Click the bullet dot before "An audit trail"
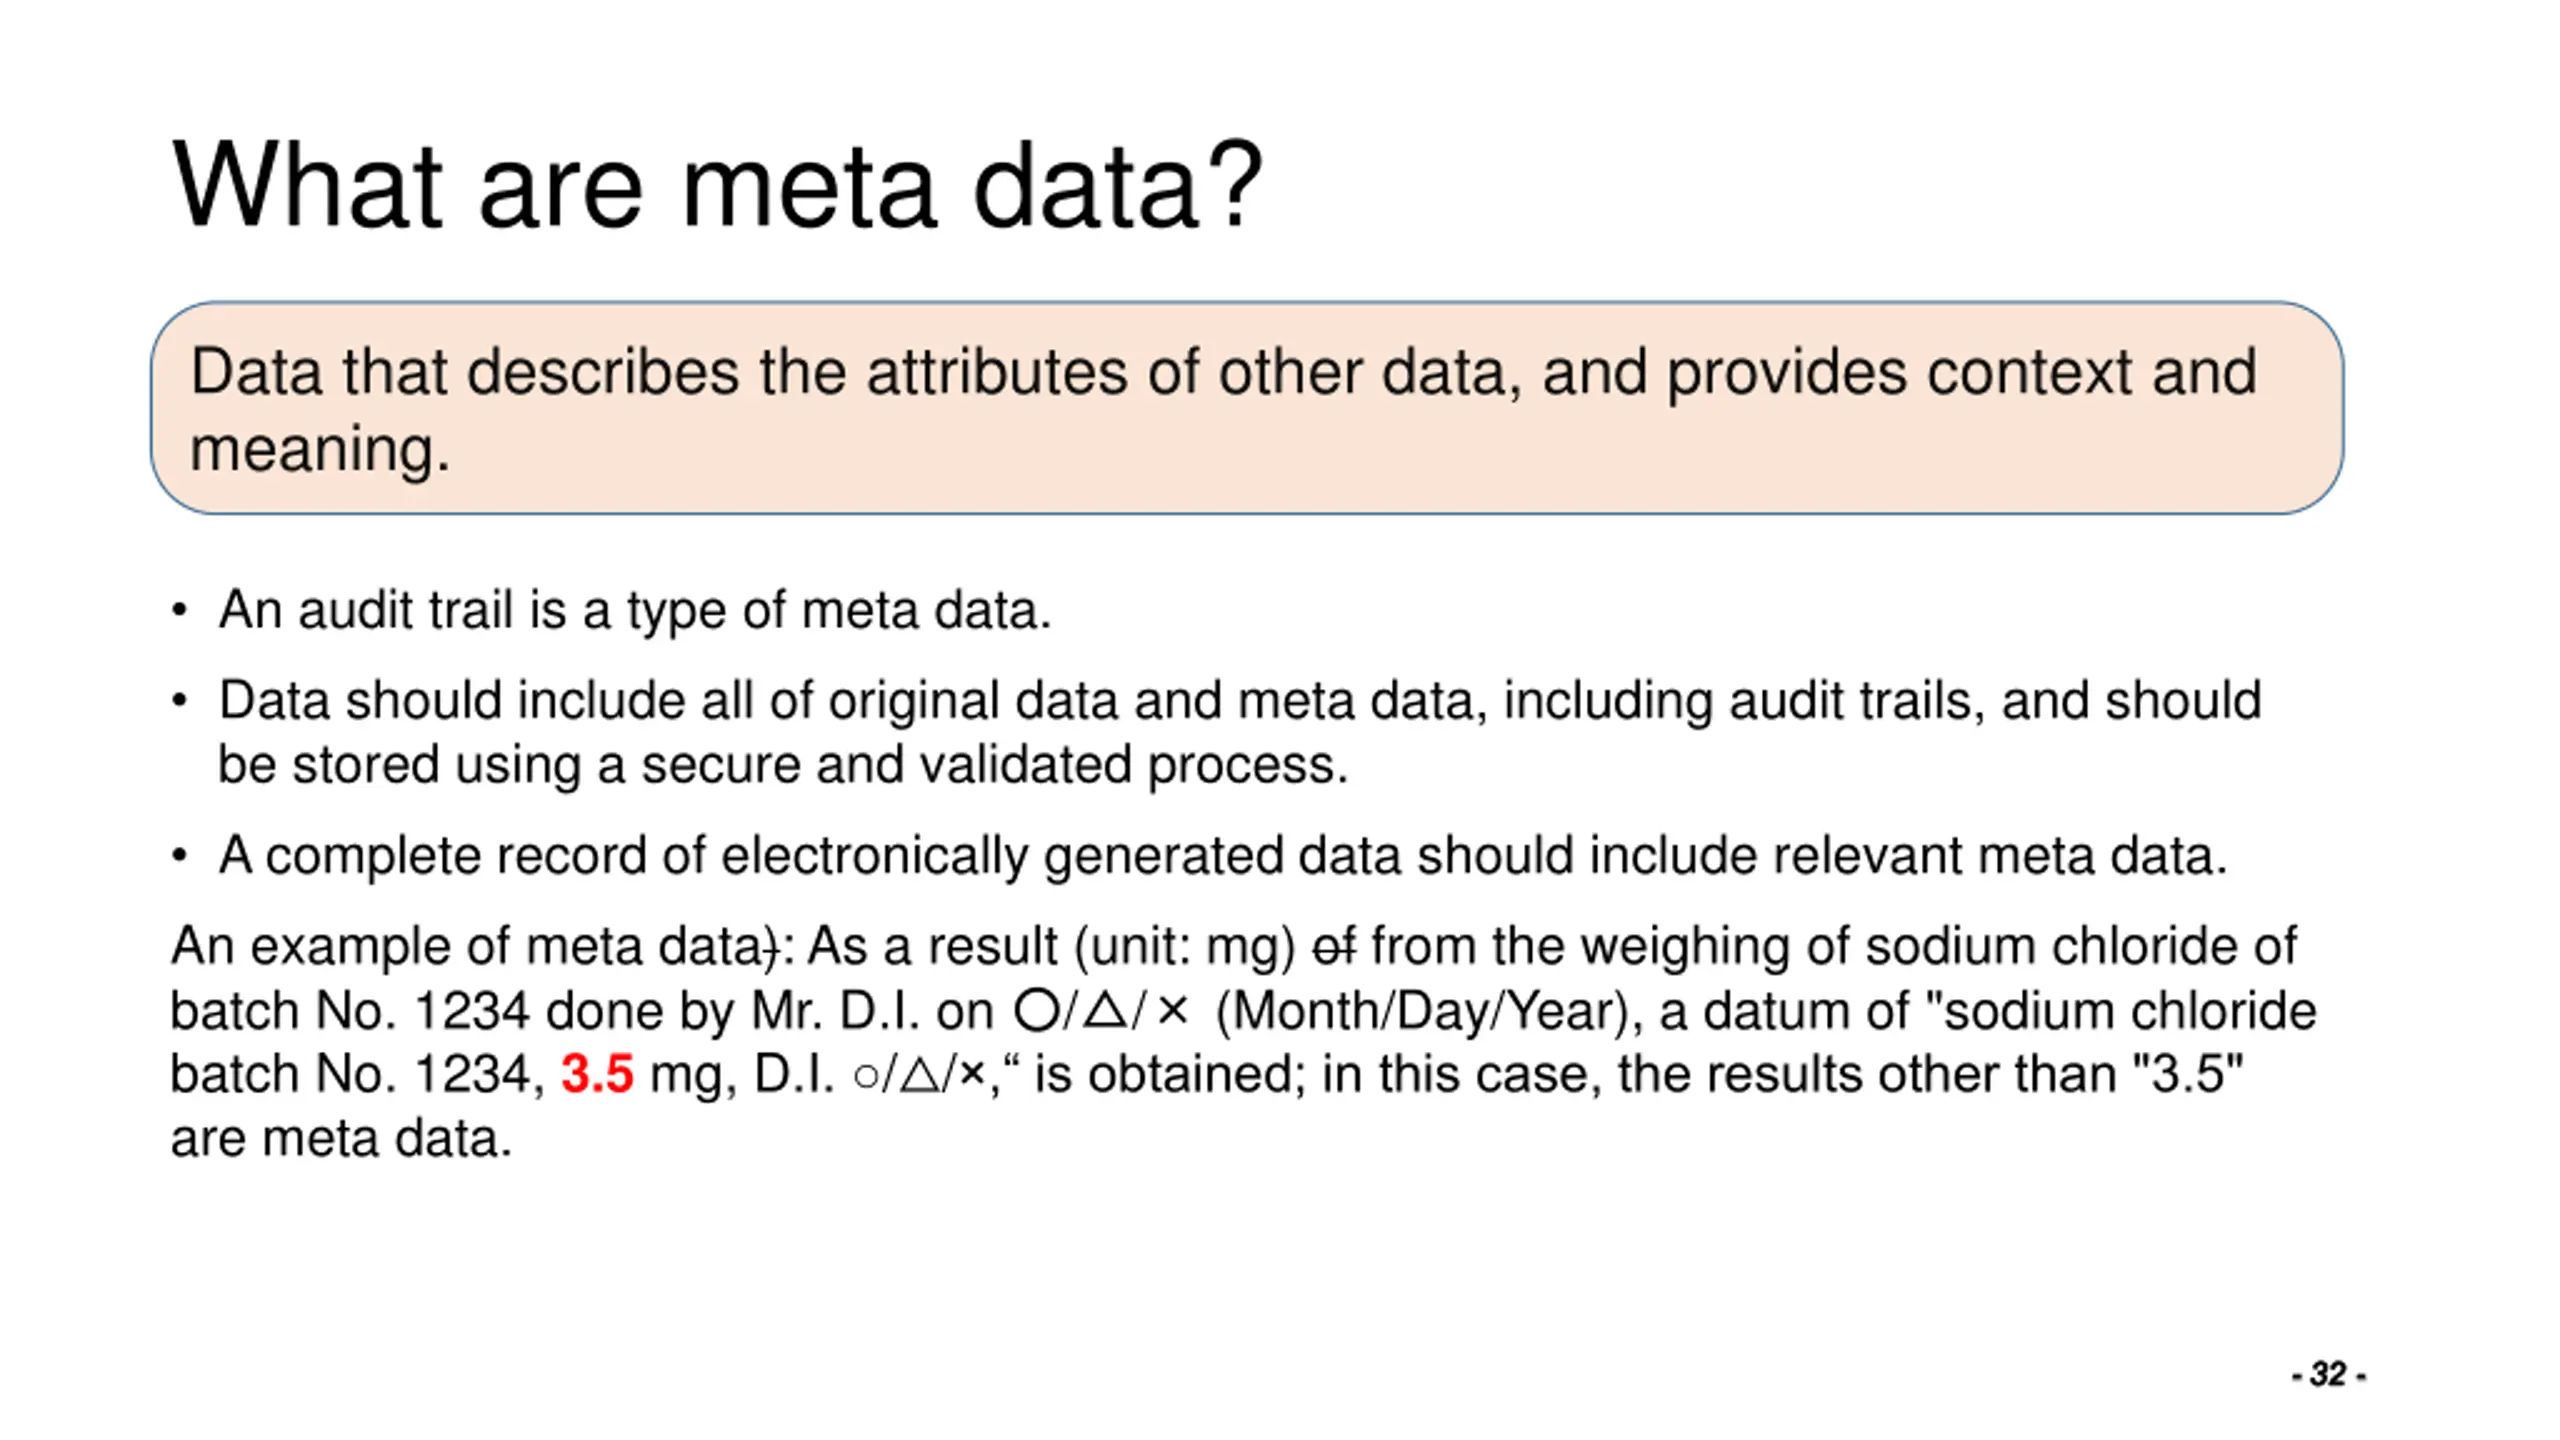Image resolution: width=2560 pixels, height=1440 pixels. pos(179,610)
